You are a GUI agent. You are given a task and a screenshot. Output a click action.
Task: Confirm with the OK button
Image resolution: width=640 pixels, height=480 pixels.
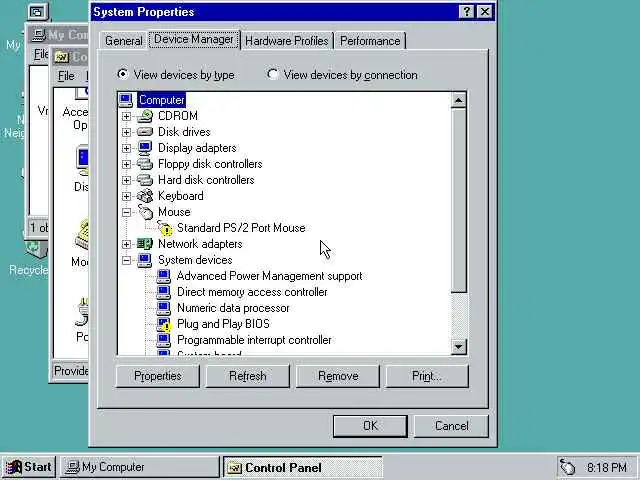(x=370, y=426)
